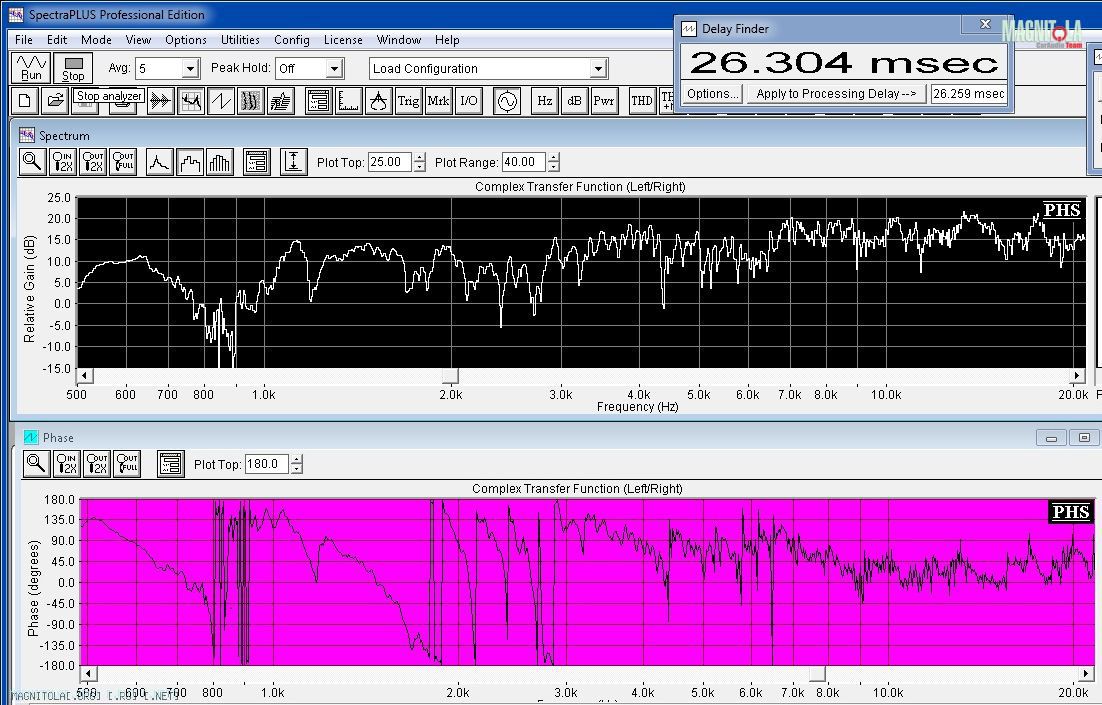Click Spectrum horizontal scrollbar right arrow
Image resolution: width=1102 pixels, height=705 pixels.
[x=1076, y=375]
